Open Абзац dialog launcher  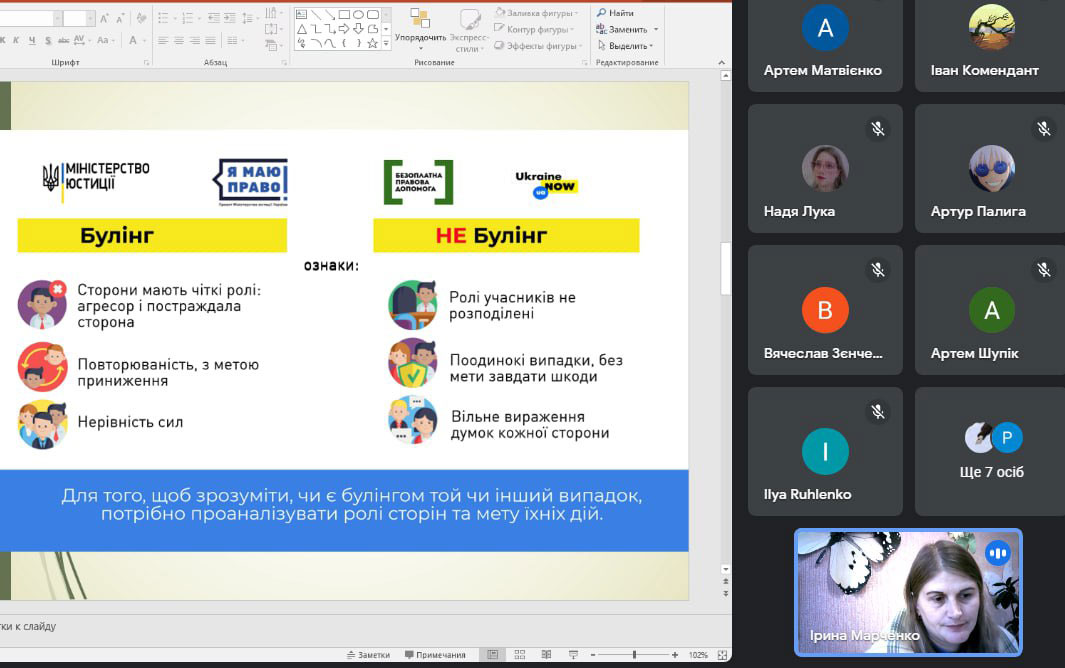point(284,63)
